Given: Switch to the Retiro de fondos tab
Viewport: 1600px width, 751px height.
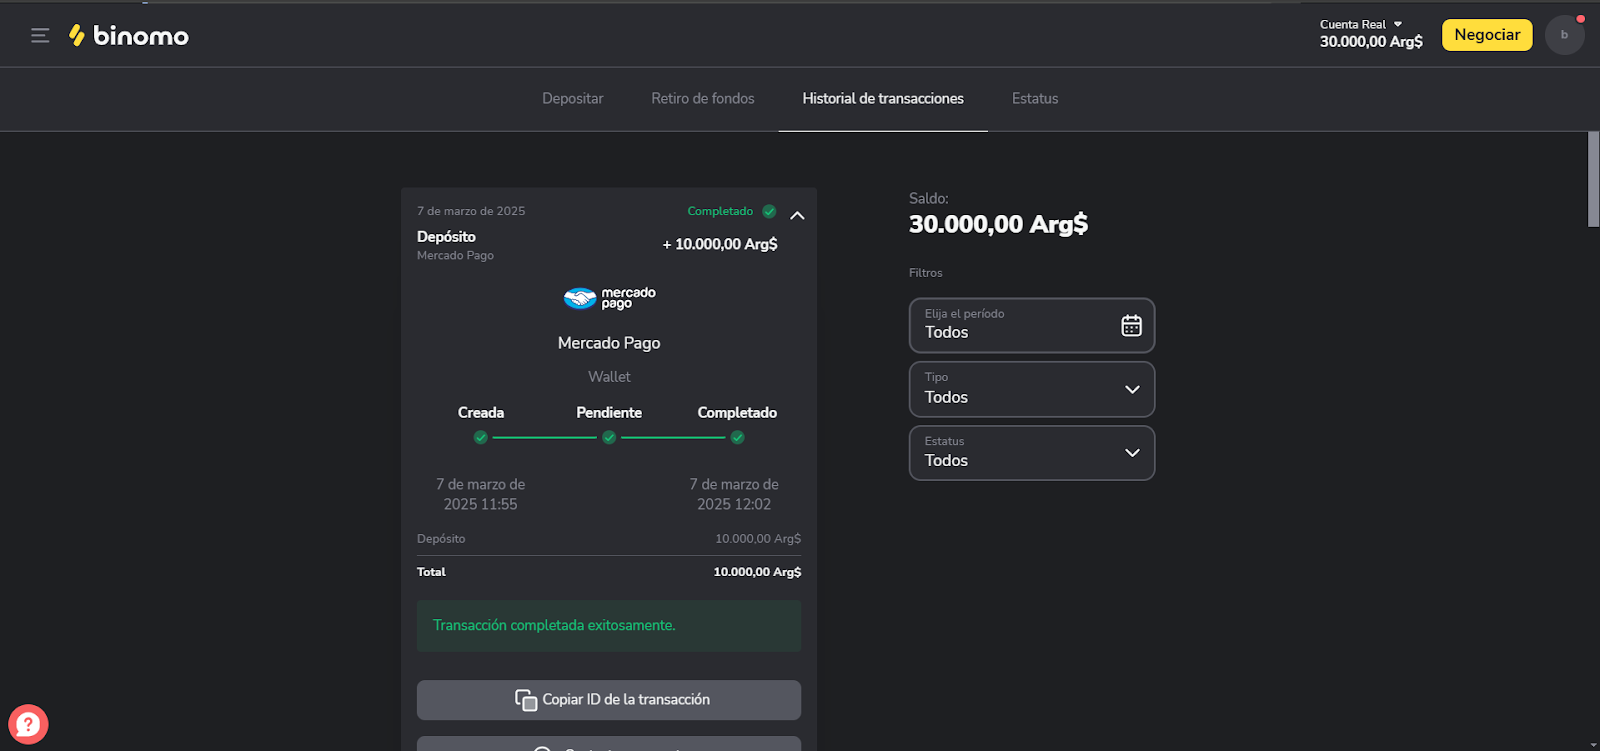Looking at the screenshot, I should tap(702, 99).
